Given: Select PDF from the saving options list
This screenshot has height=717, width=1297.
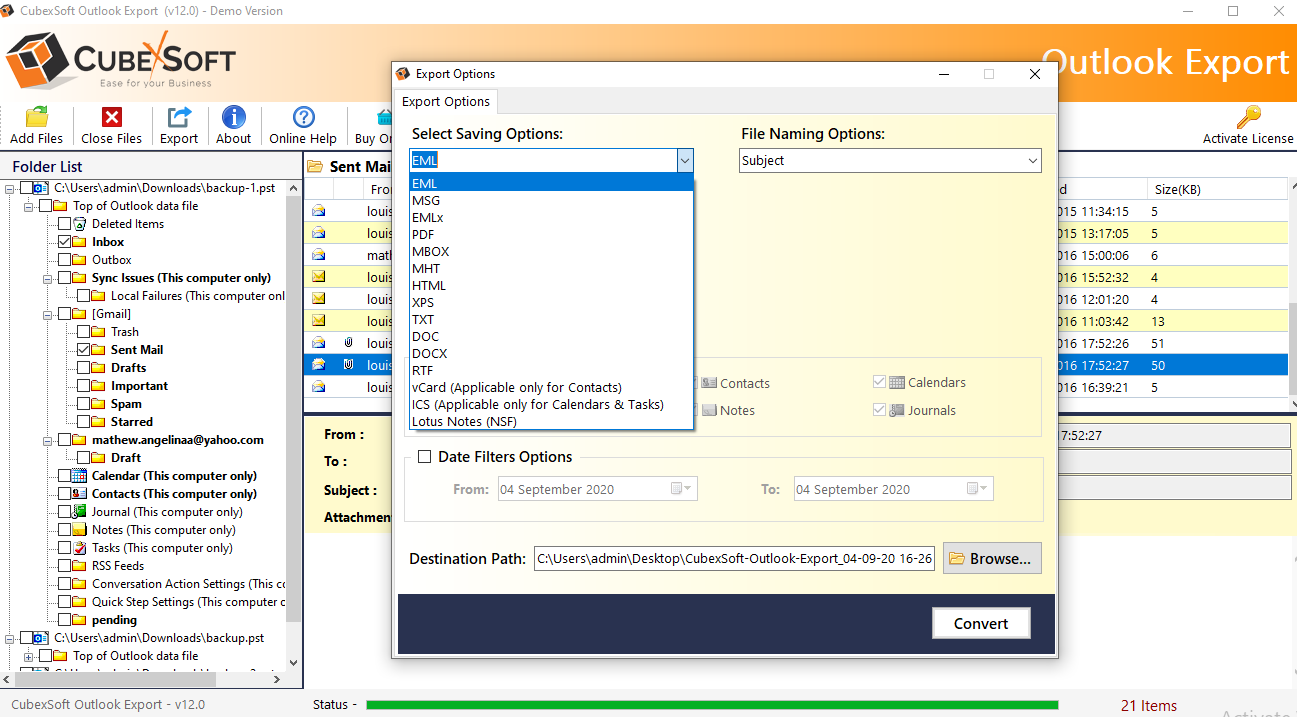Looking at the screenshot, I should (423, 234).
